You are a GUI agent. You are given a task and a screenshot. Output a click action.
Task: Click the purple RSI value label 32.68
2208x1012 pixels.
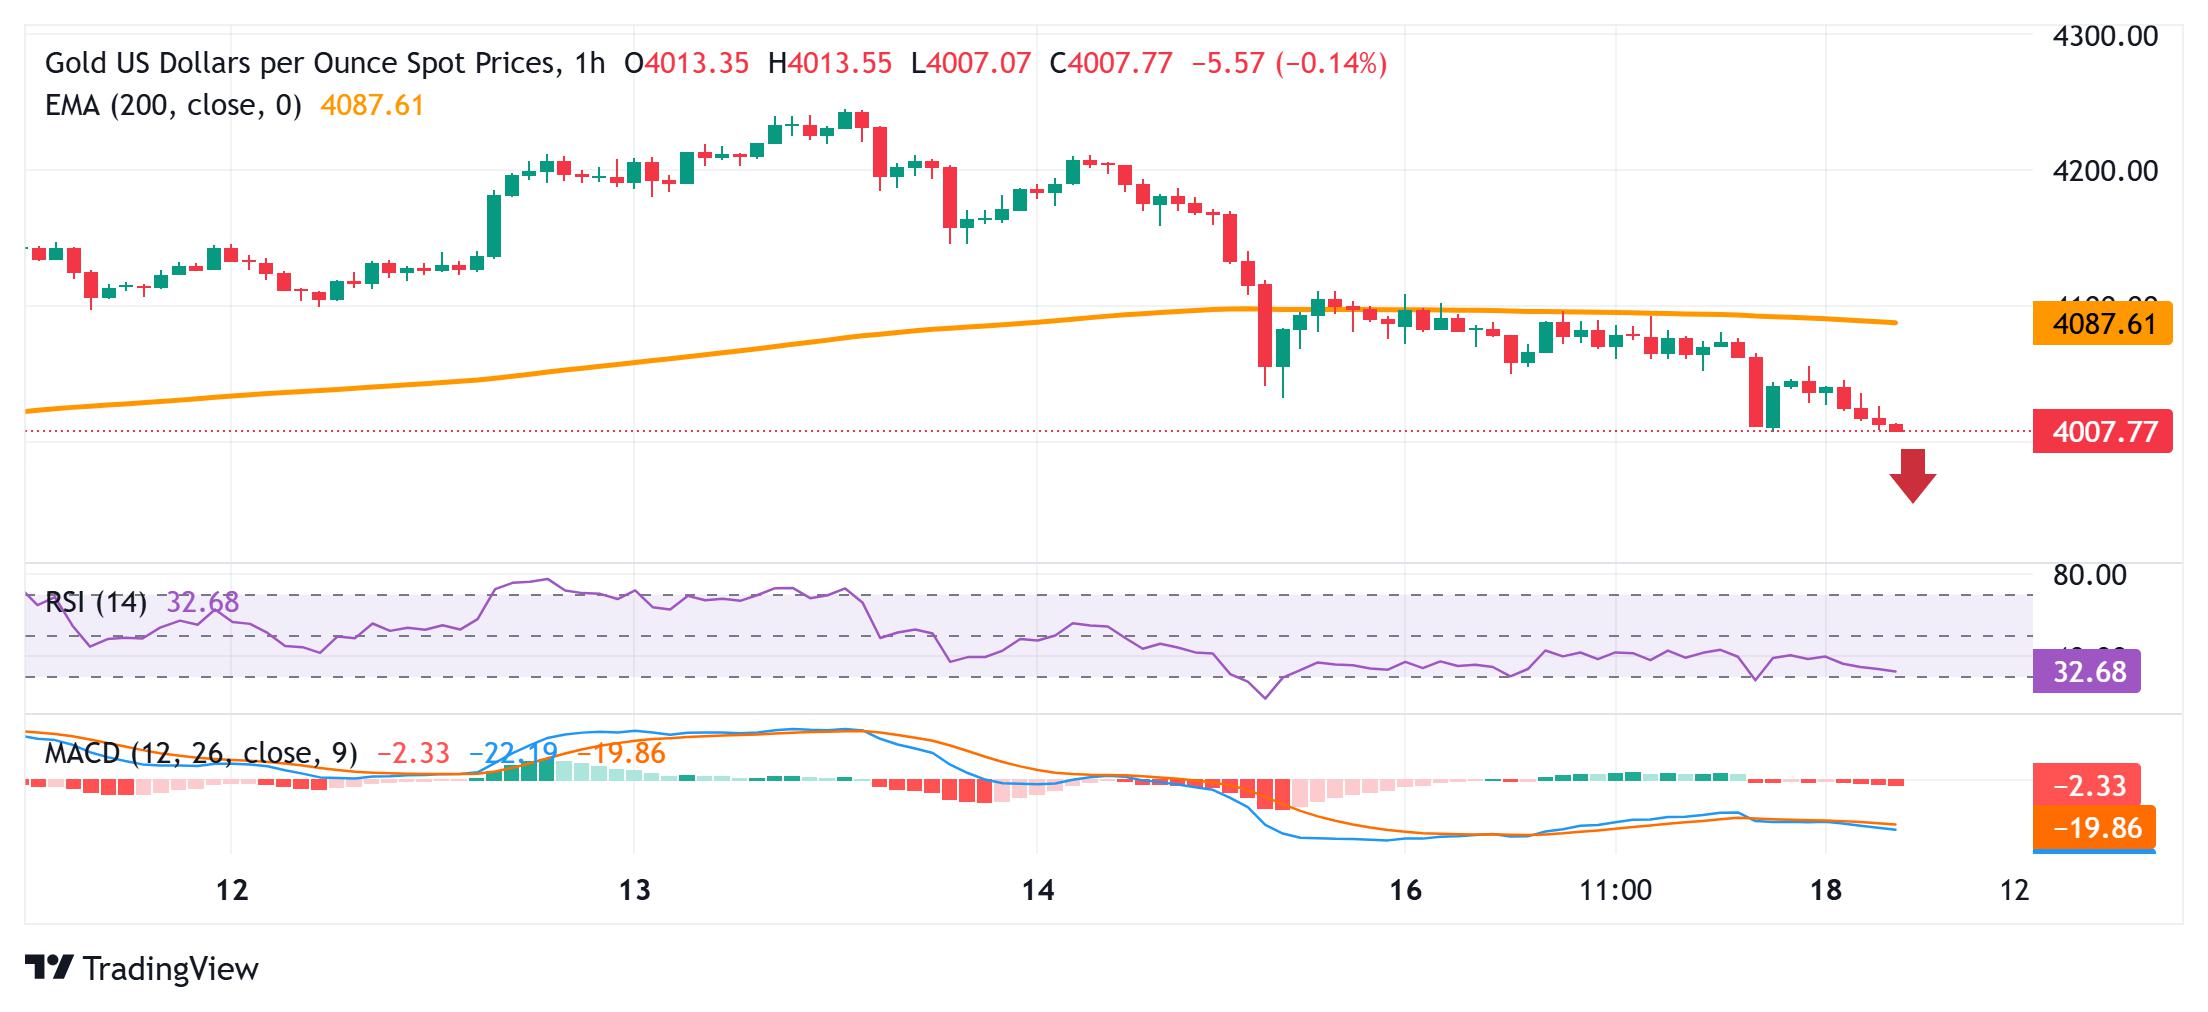2087,671
